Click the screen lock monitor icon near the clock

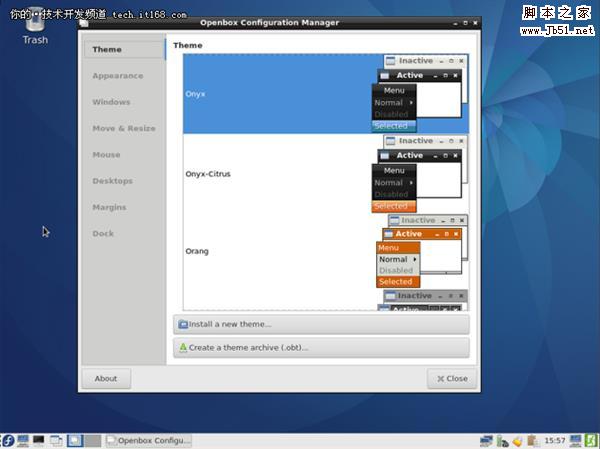pyautogui.click(x=575, y=441)
